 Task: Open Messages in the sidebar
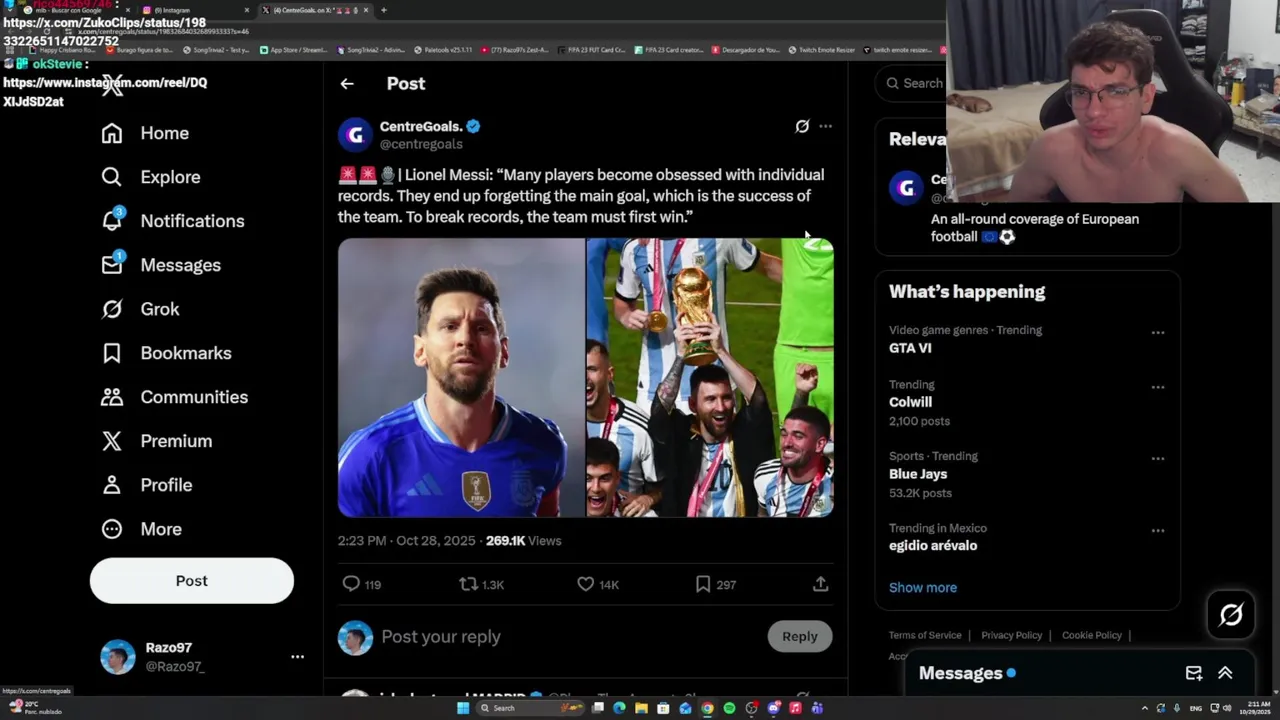[x=161, y=265]
